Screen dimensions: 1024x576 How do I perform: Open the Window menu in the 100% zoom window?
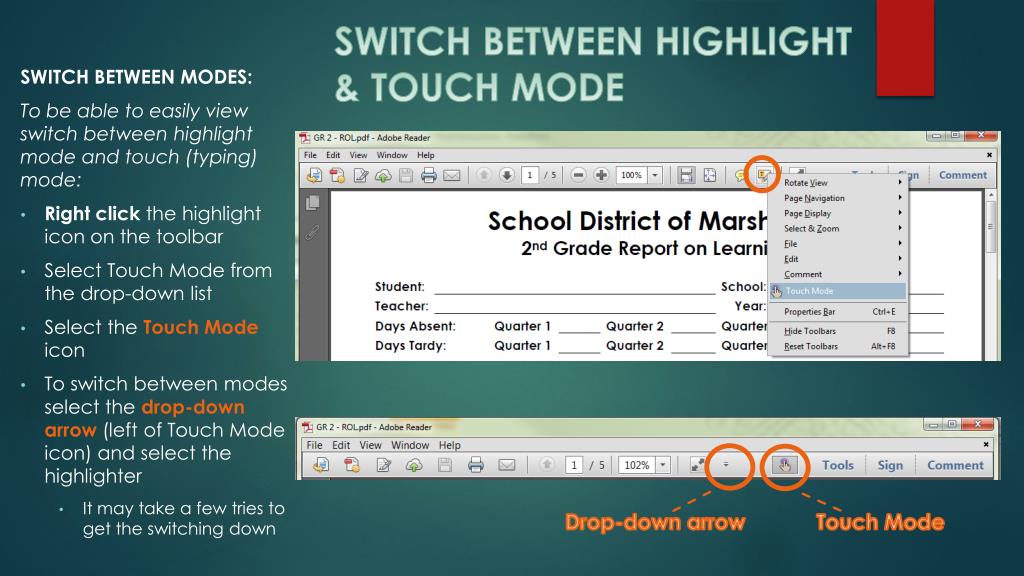pyautogui.click(x=392, y=155)
